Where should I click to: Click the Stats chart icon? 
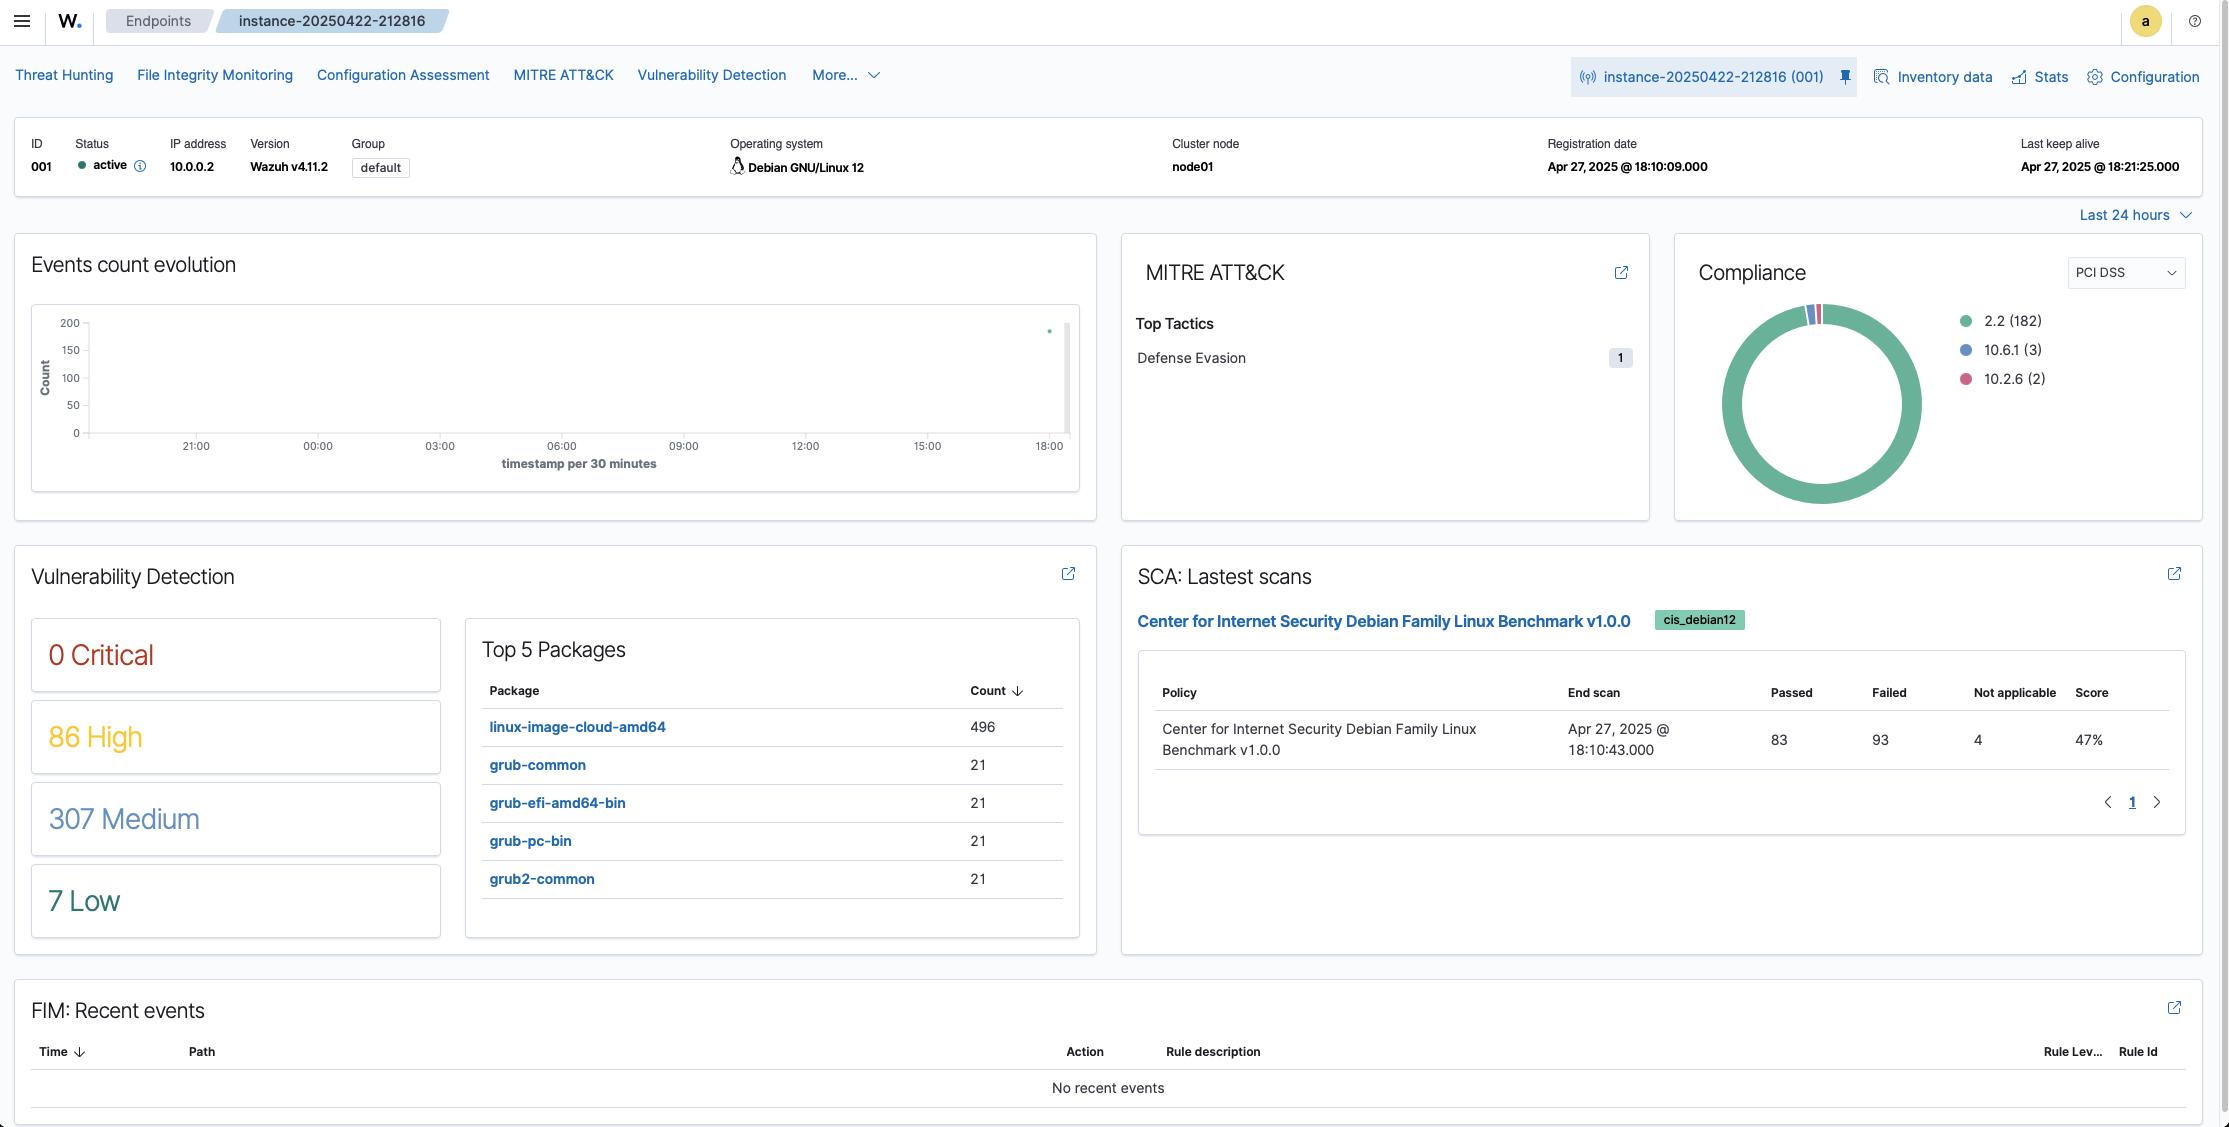tap(2019, 77)
